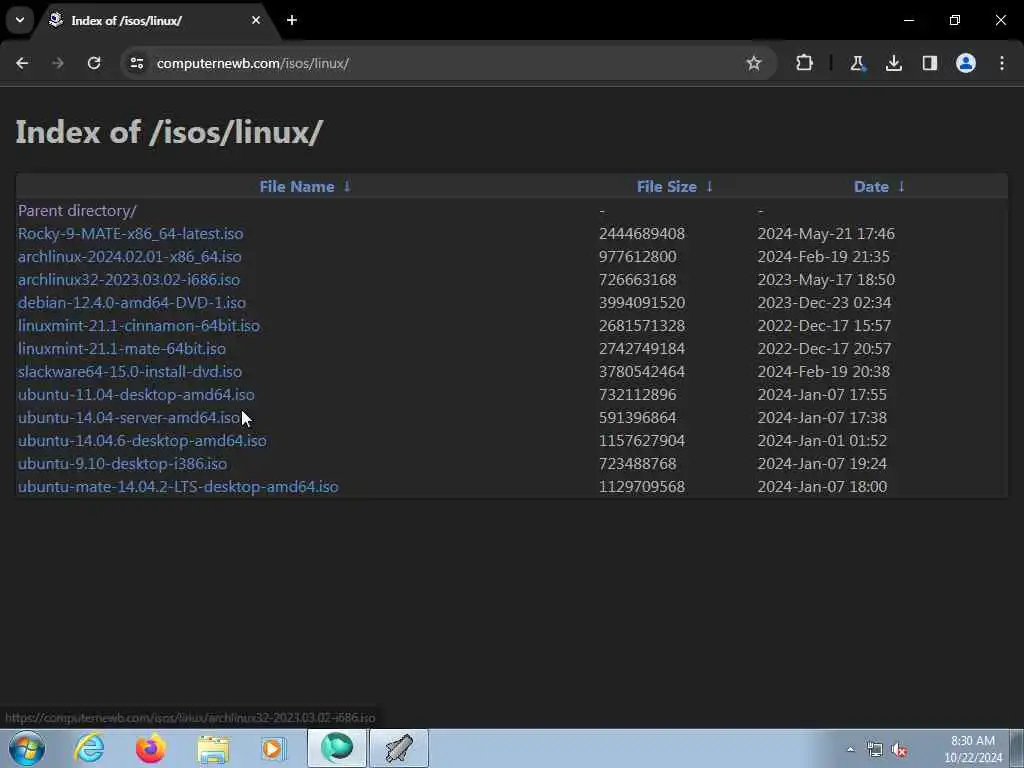Show the downloads tray icon
1024x768 pixels.
893,63
